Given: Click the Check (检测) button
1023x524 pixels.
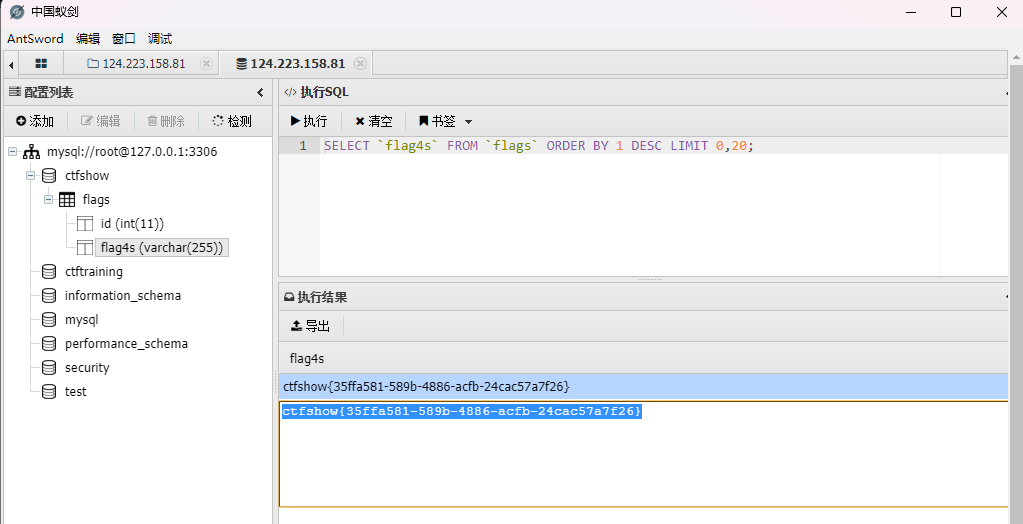Looking at the screenshot, I should coord(232,121).
